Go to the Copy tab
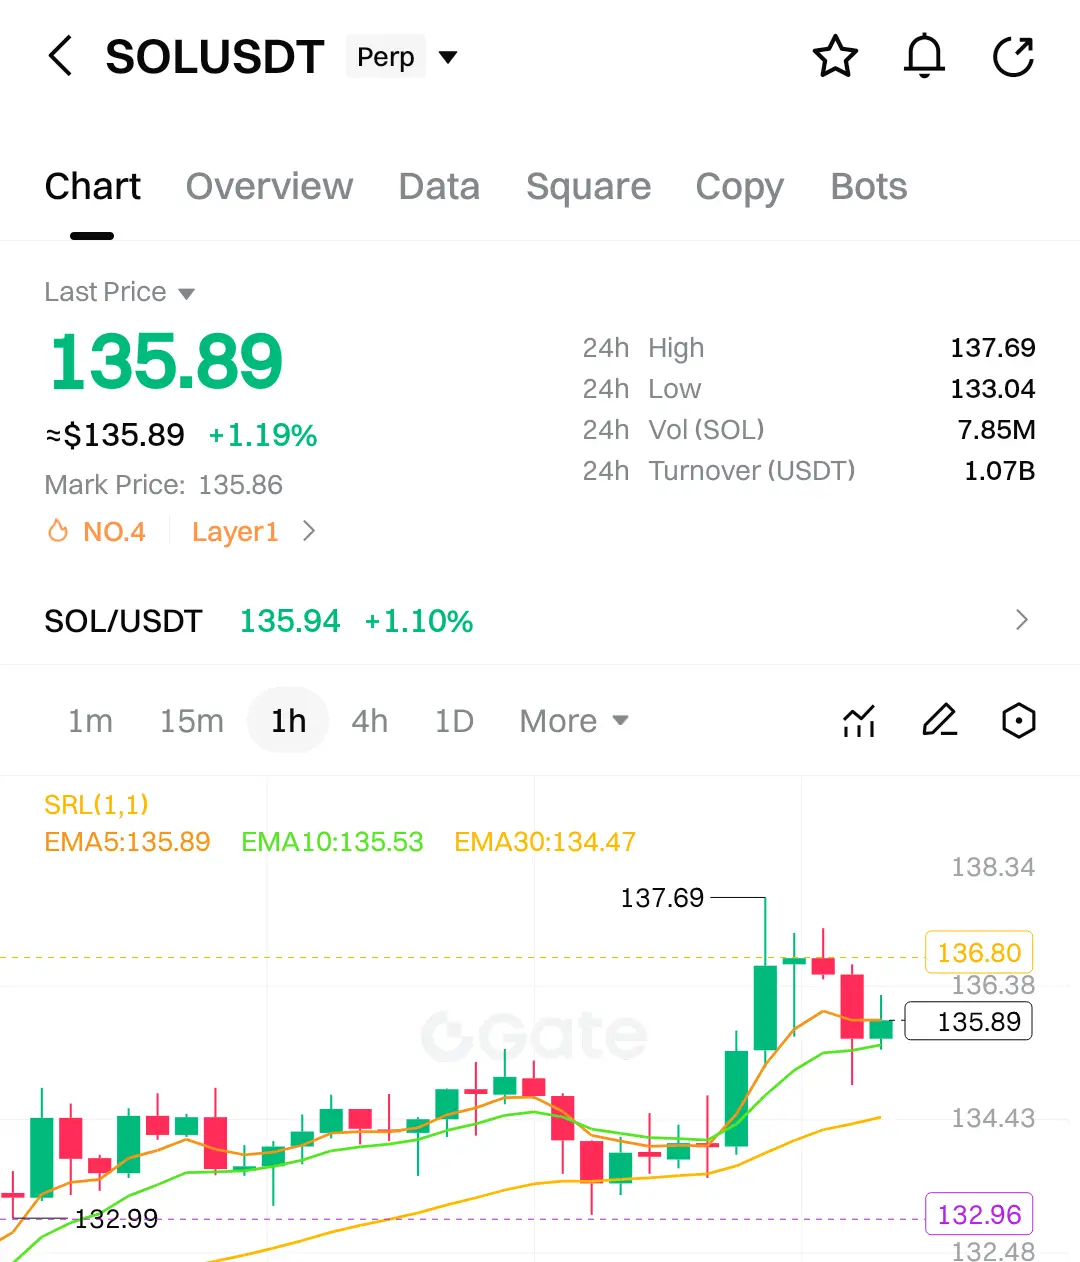Viewport: 1080px width, 1262px height. 740,187
